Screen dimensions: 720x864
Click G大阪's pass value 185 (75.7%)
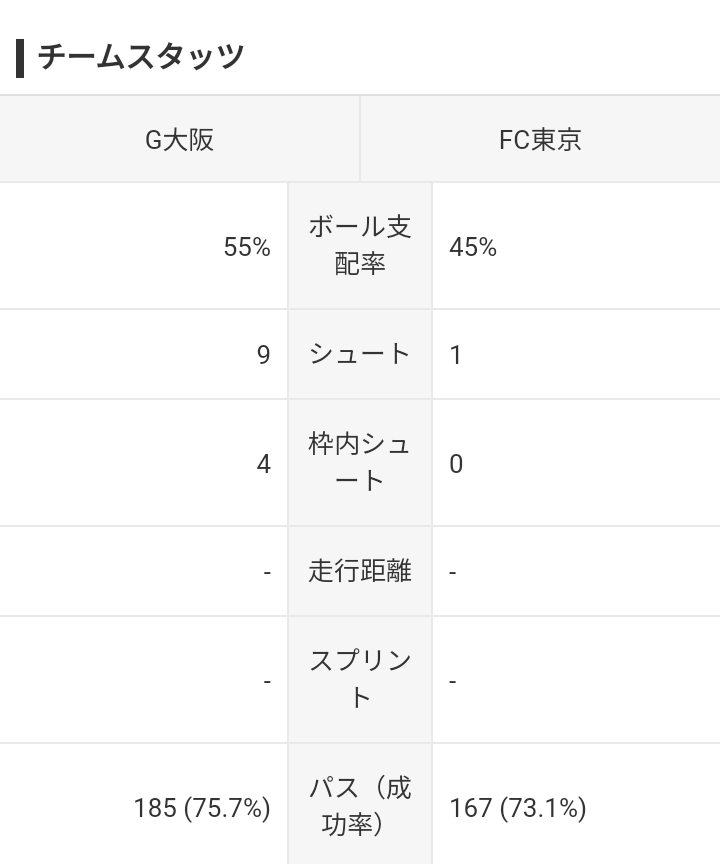tap(202, 808)
